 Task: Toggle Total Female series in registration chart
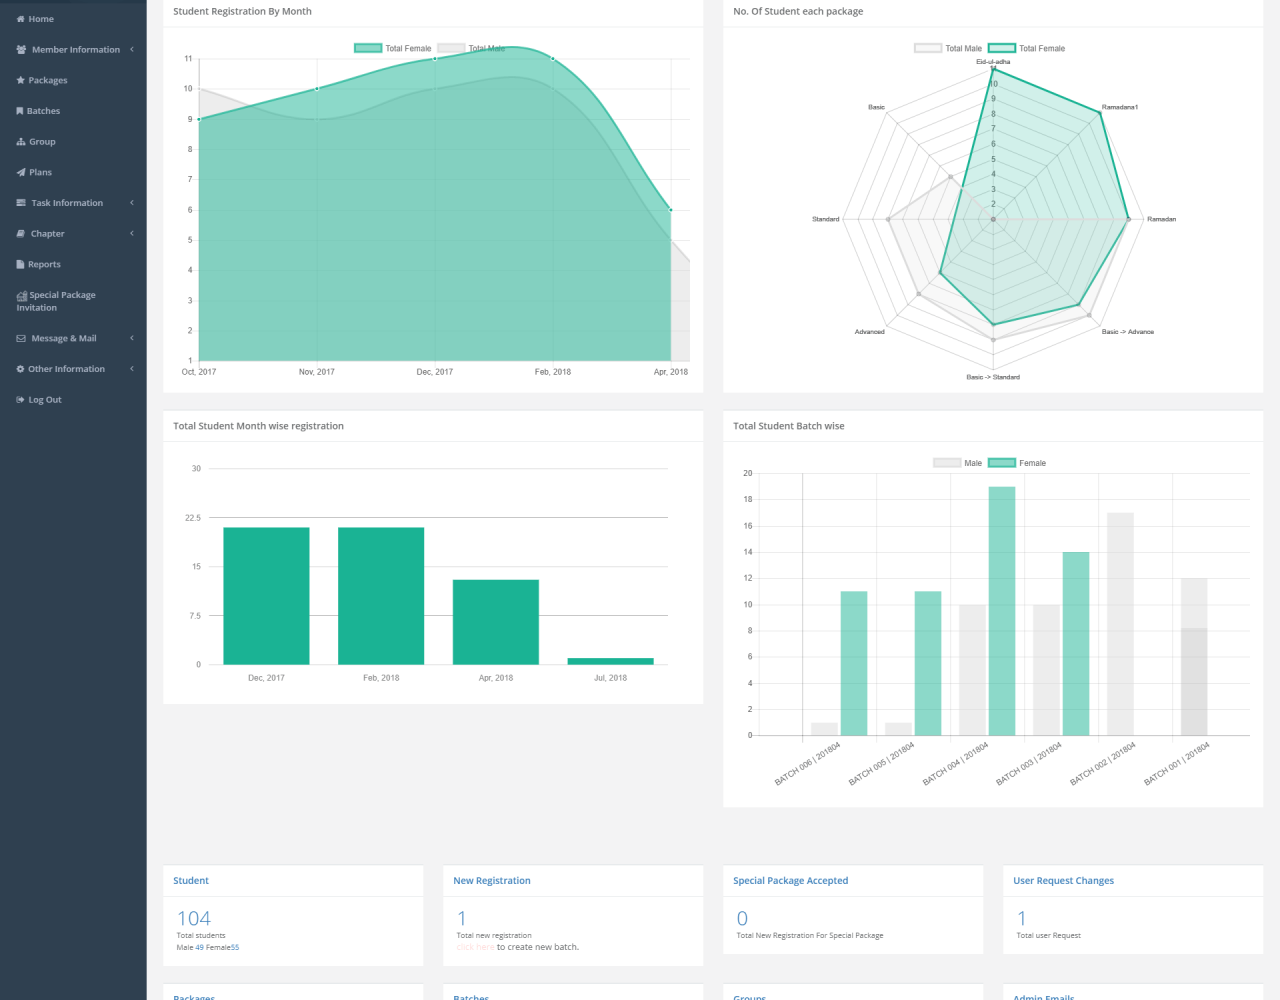[x=393, y=48]
